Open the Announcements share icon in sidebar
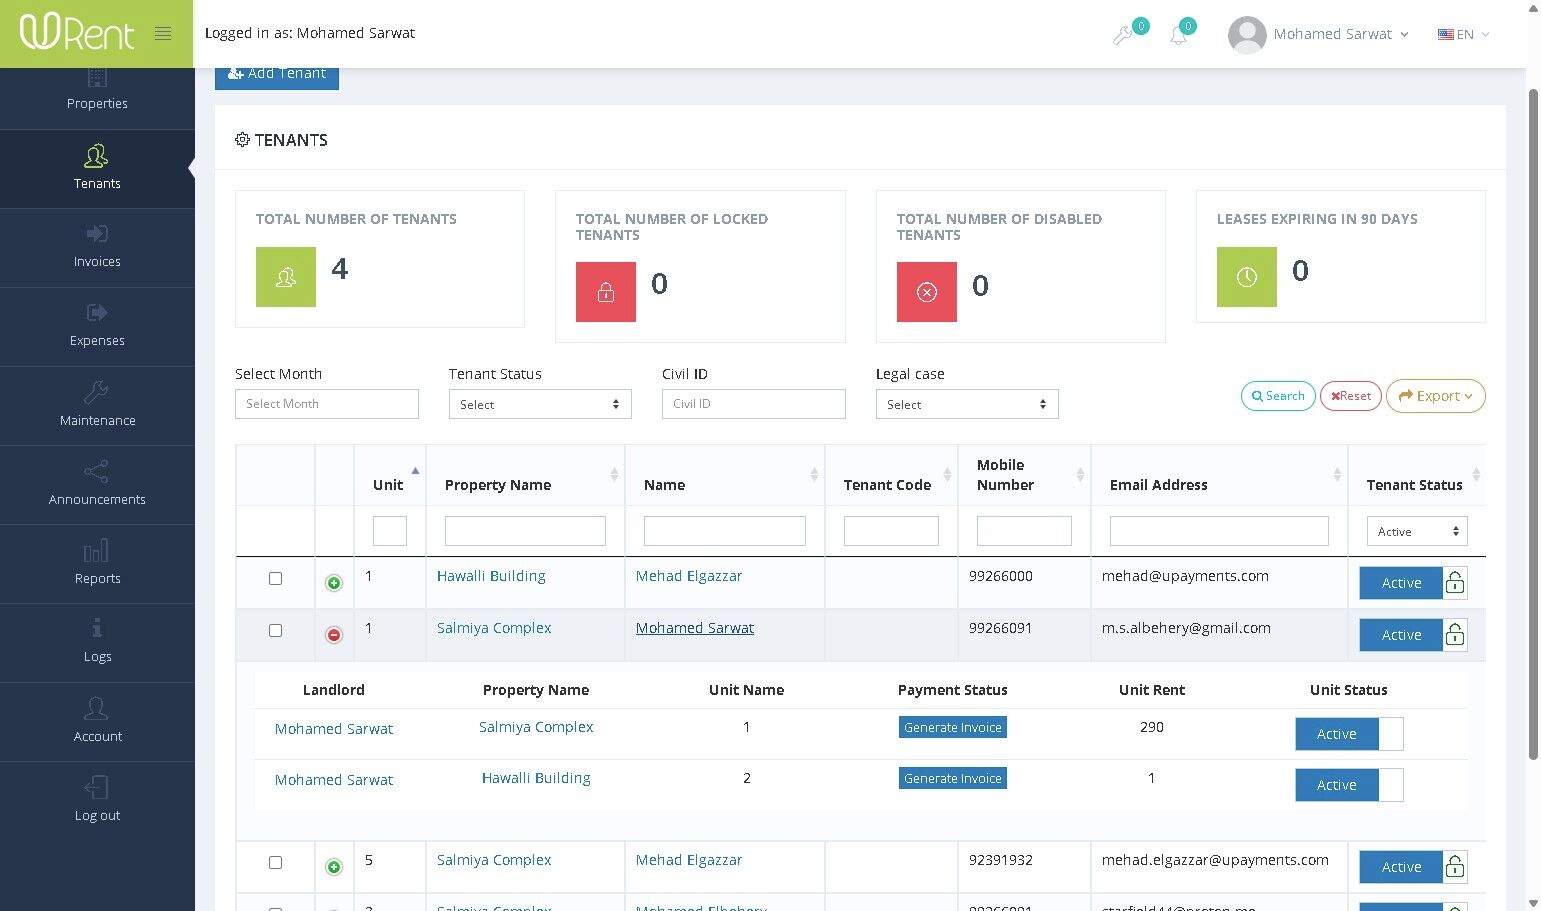1541x911 pixels. pyautogui.click(x=97, y=472)
